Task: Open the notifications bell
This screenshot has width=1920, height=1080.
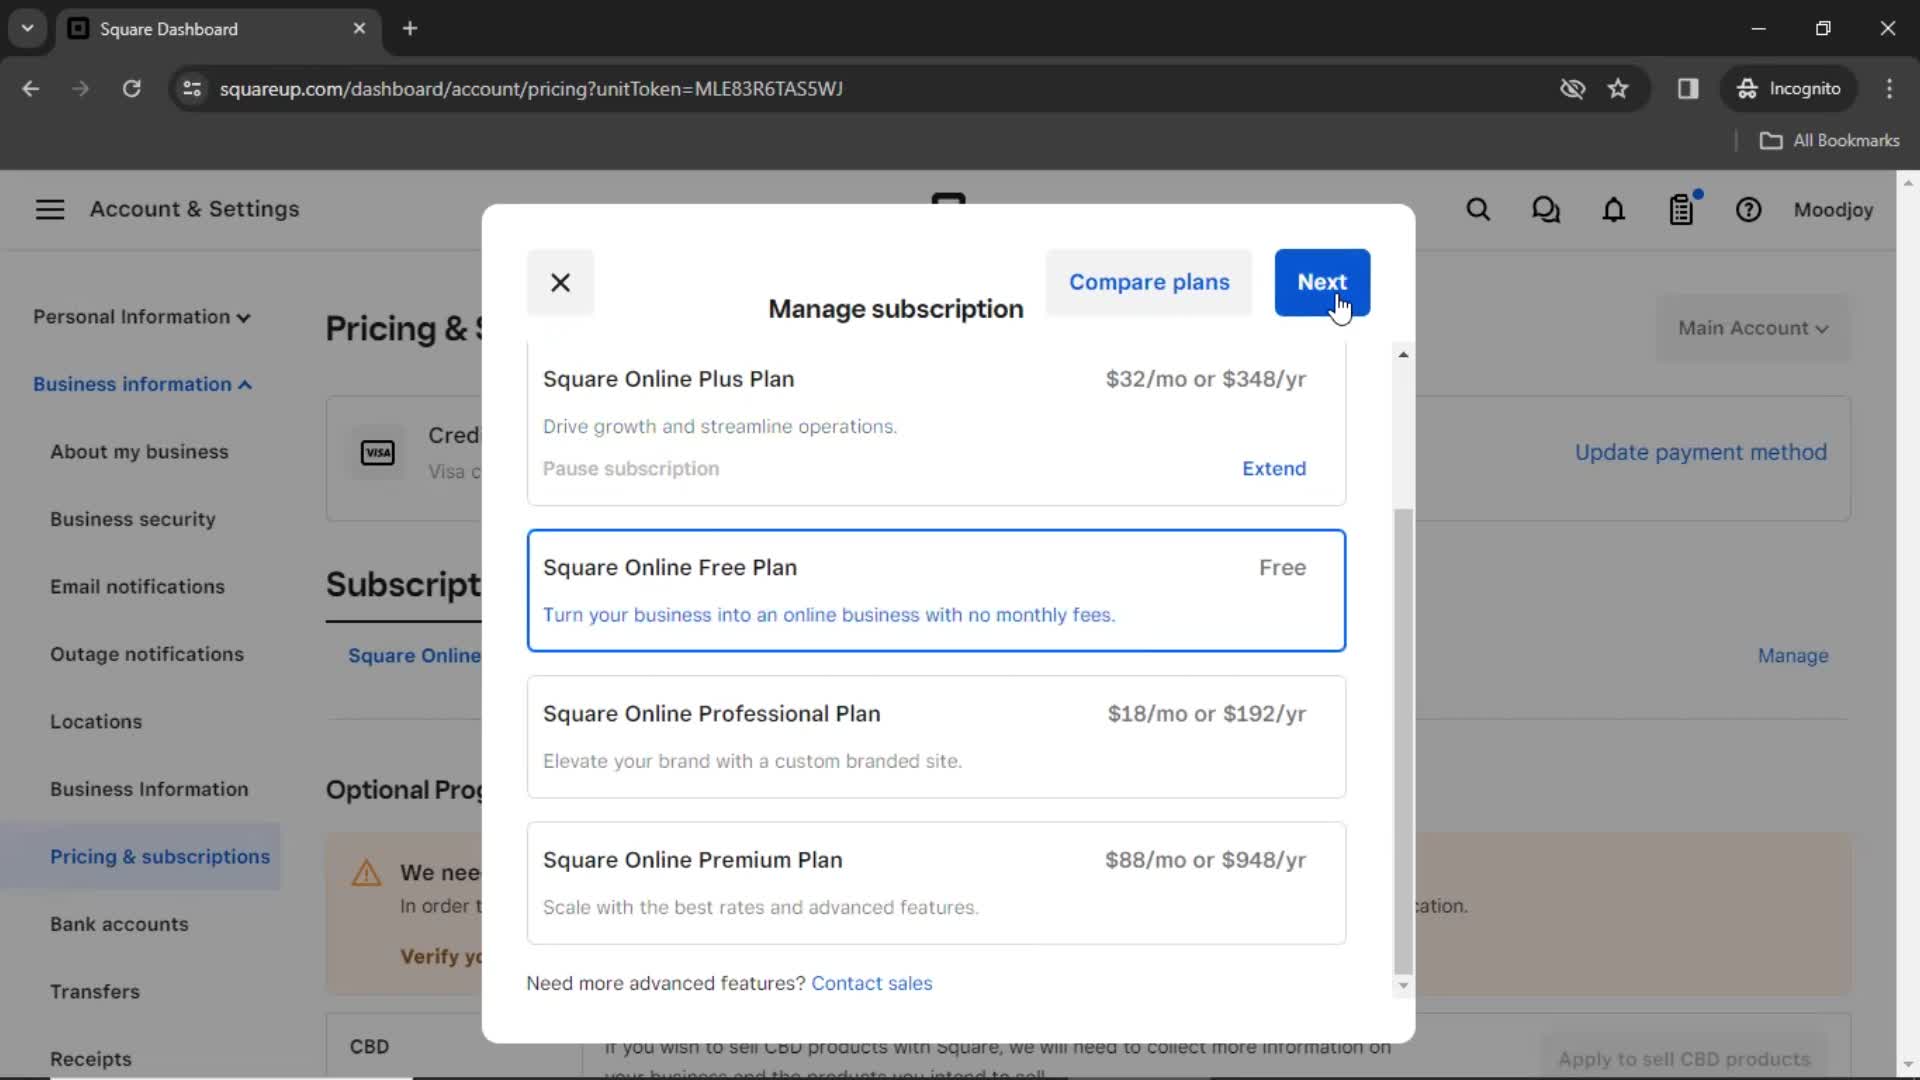Action: [x=1614, y=210]
